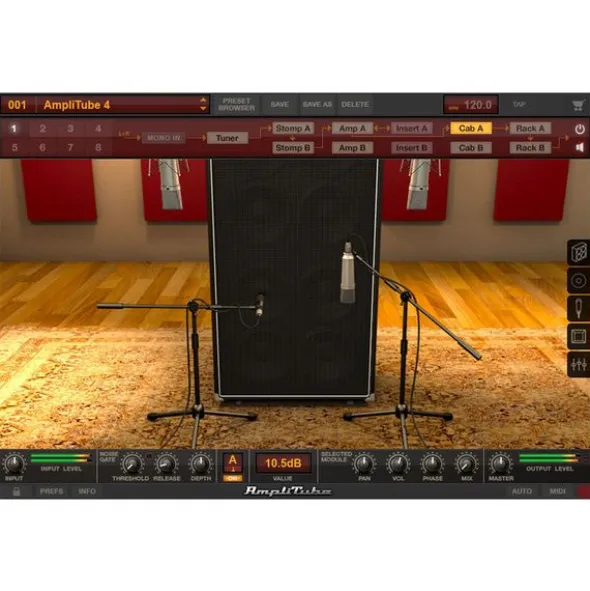Open the Amp B module
Image resolution: width=590 pixels, height=591 pixels.
click(352, 148)
